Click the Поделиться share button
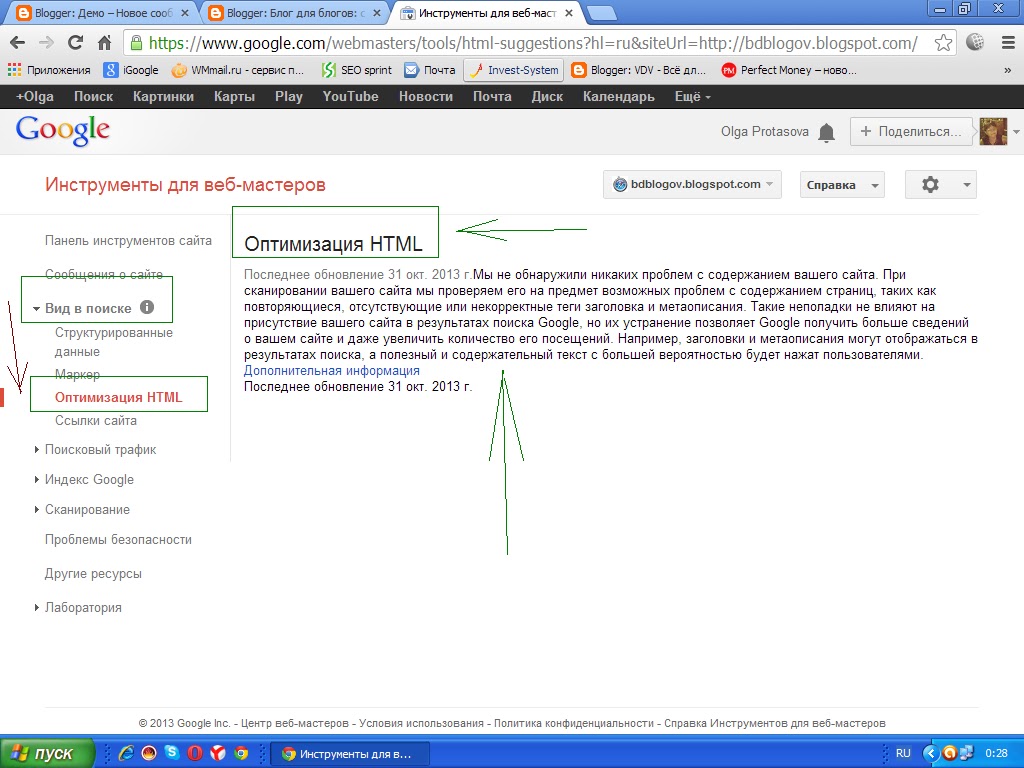The width and height of the screenshot is (1024, 768). pyautogui.click(x=911, y=131)
